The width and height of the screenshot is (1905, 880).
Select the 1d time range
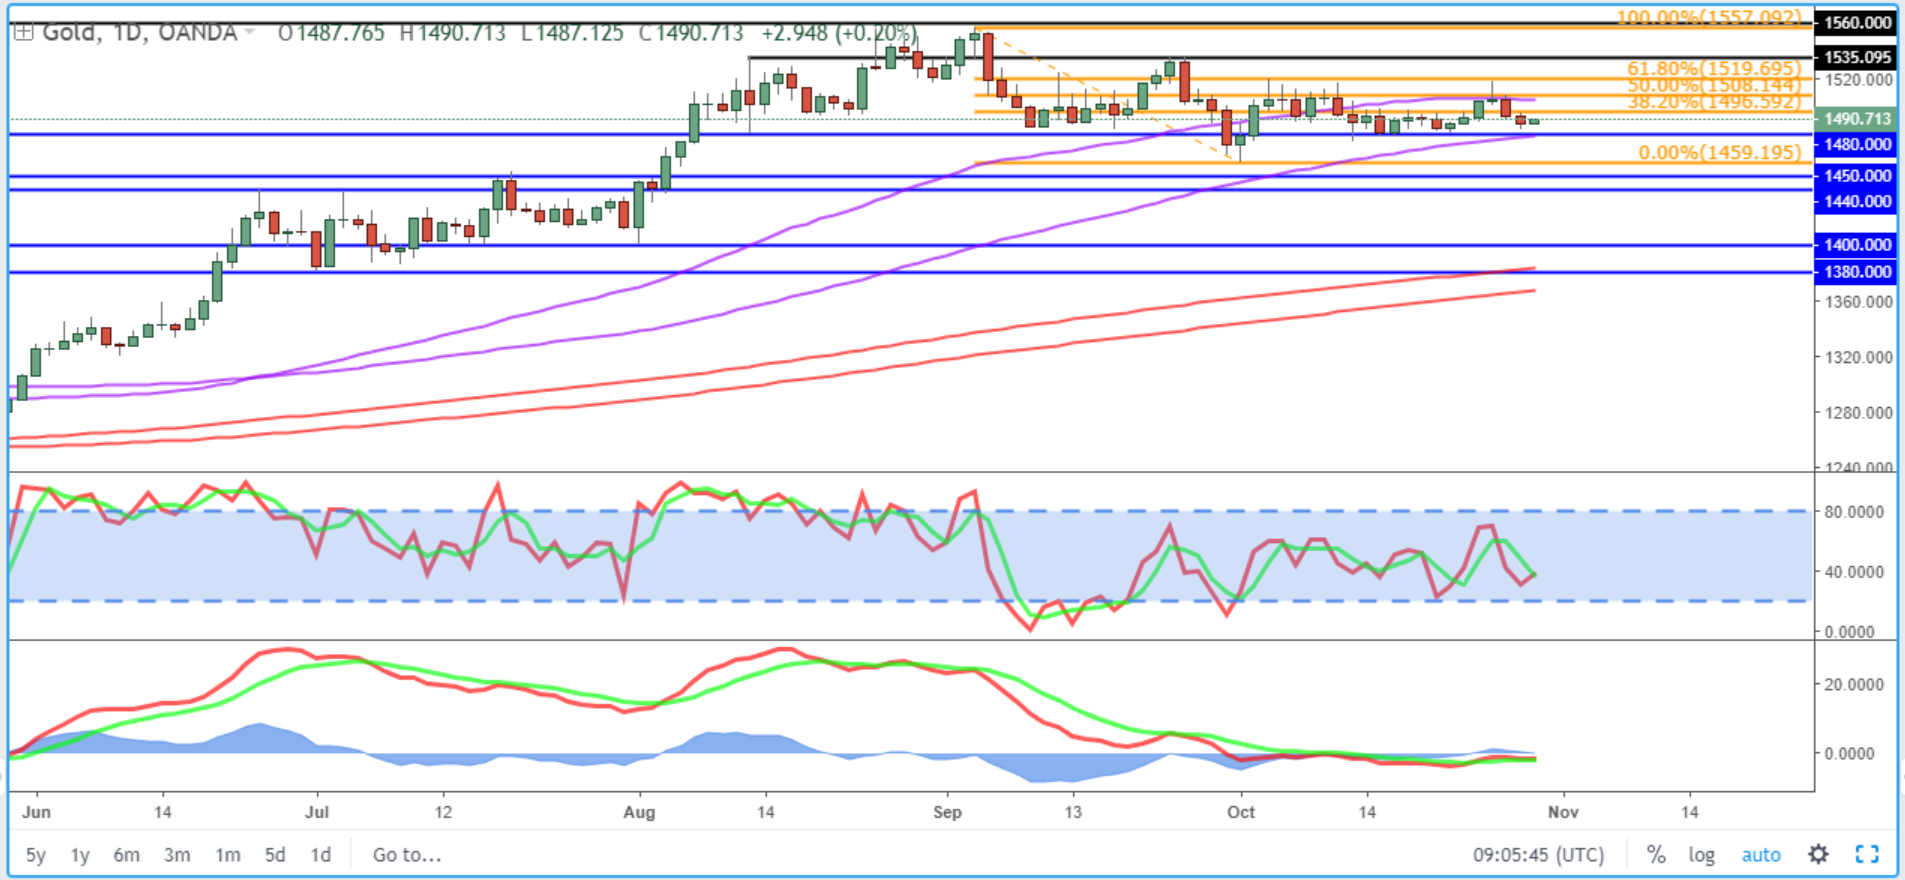point(320,855)
